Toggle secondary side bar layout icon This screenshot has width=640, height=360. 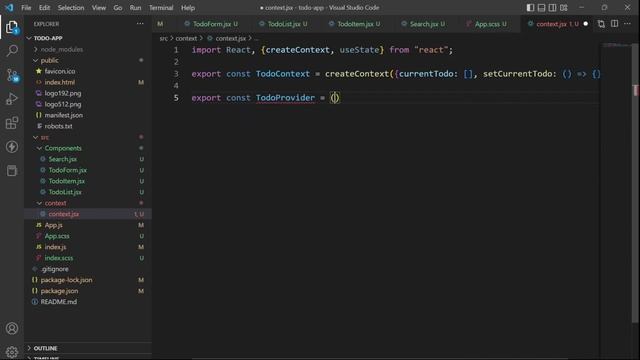click(x=552, y=8)
